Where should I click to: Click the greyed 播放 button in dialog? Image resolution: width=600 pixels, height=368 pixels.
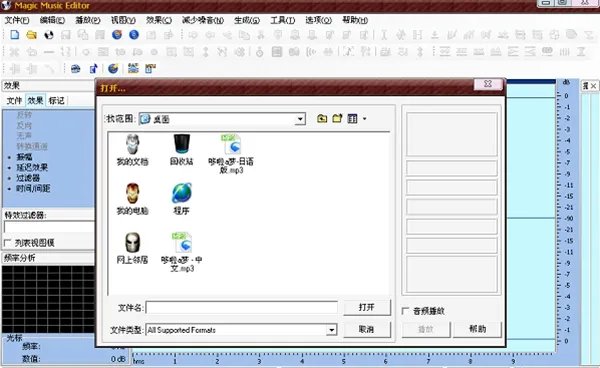click(426, 329)
